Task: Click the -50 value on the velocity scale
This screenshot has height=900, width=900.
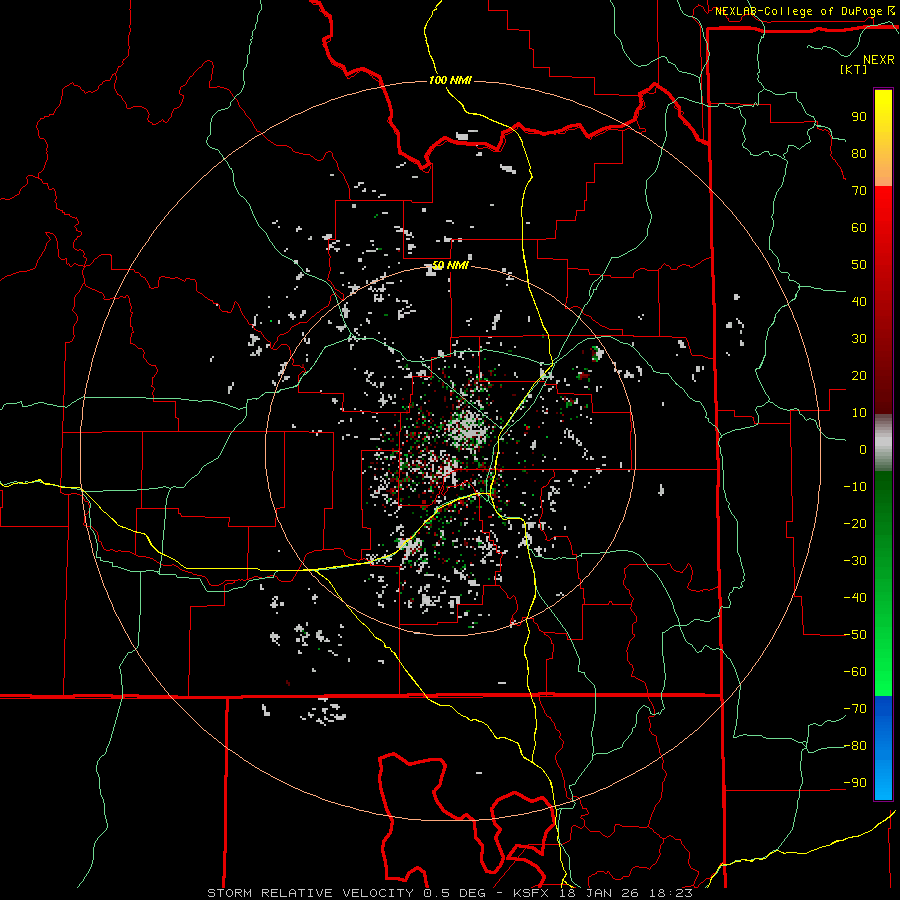Action: click(x=855, y=635)
